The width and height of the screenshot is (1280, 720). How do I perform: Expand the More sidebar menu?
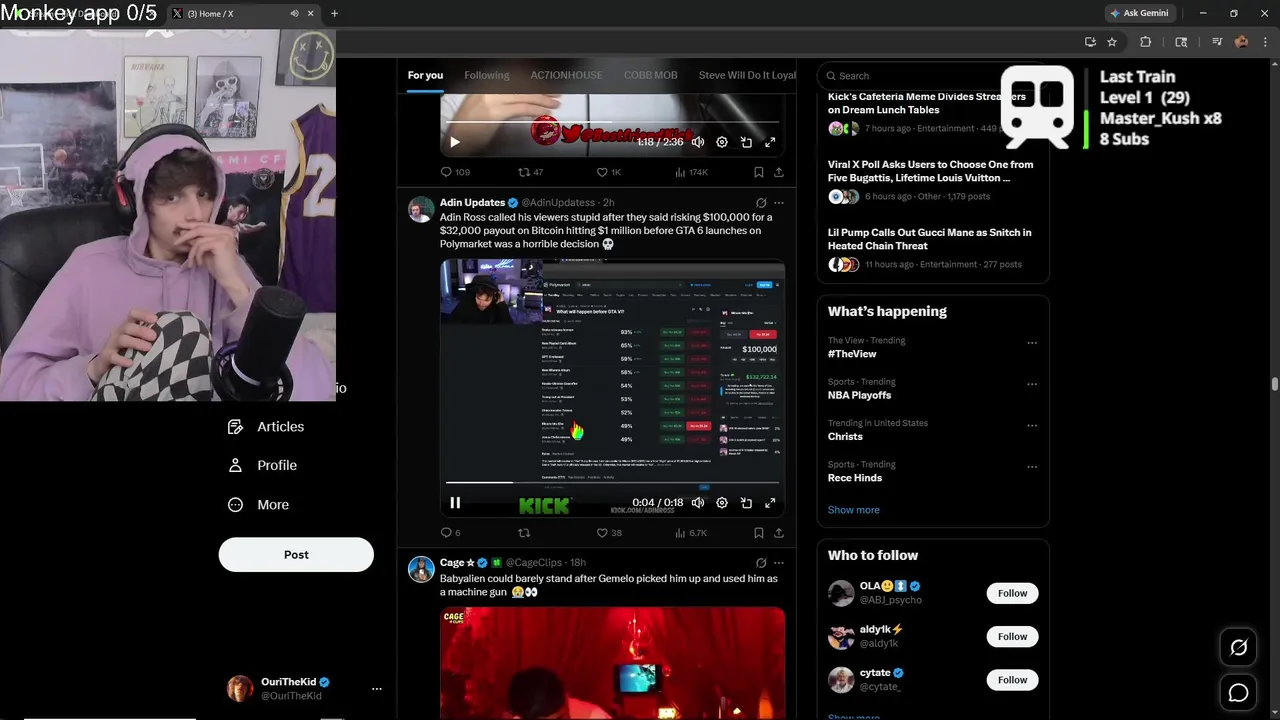[259, 505]
